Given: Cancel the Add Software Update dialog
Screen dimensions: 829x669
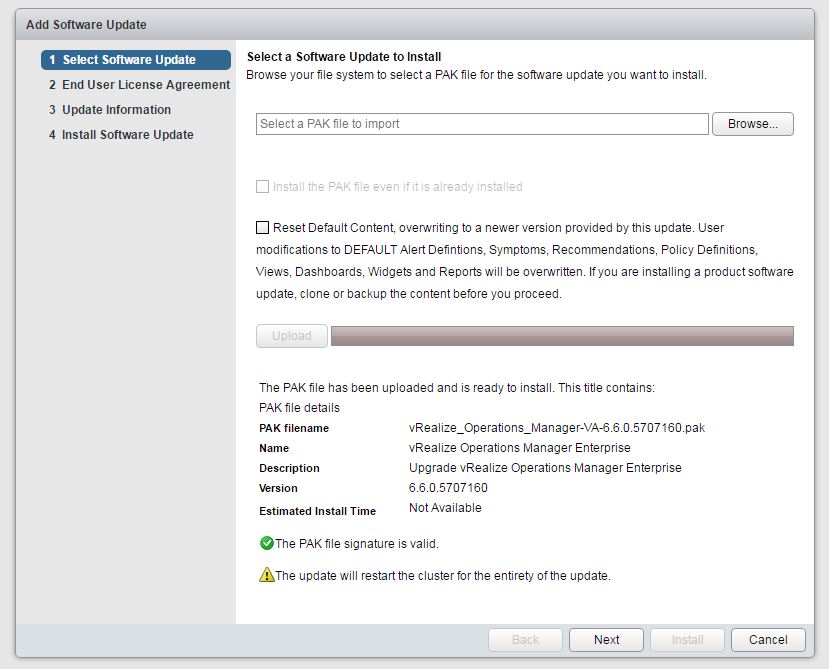Looking at the screenshot, I should tap(768, 640).
